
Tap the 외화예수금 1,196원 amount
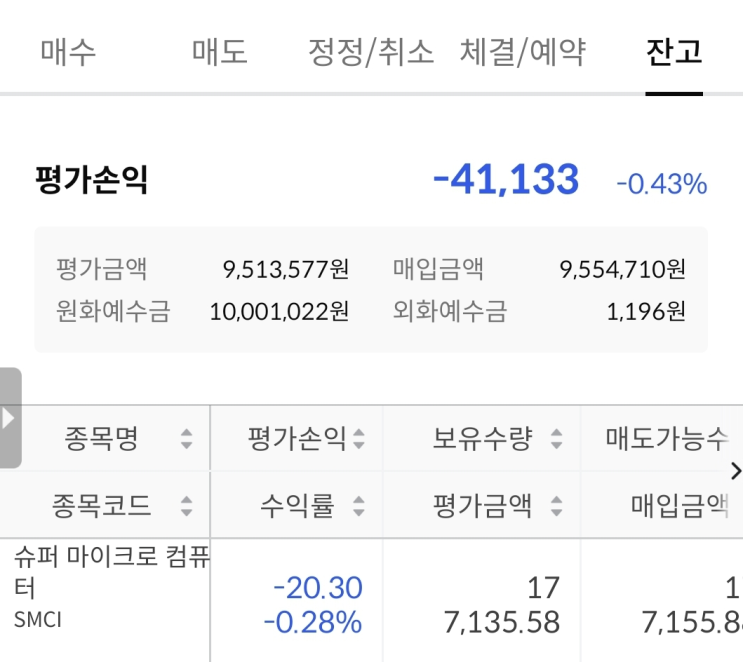[646, 311]
